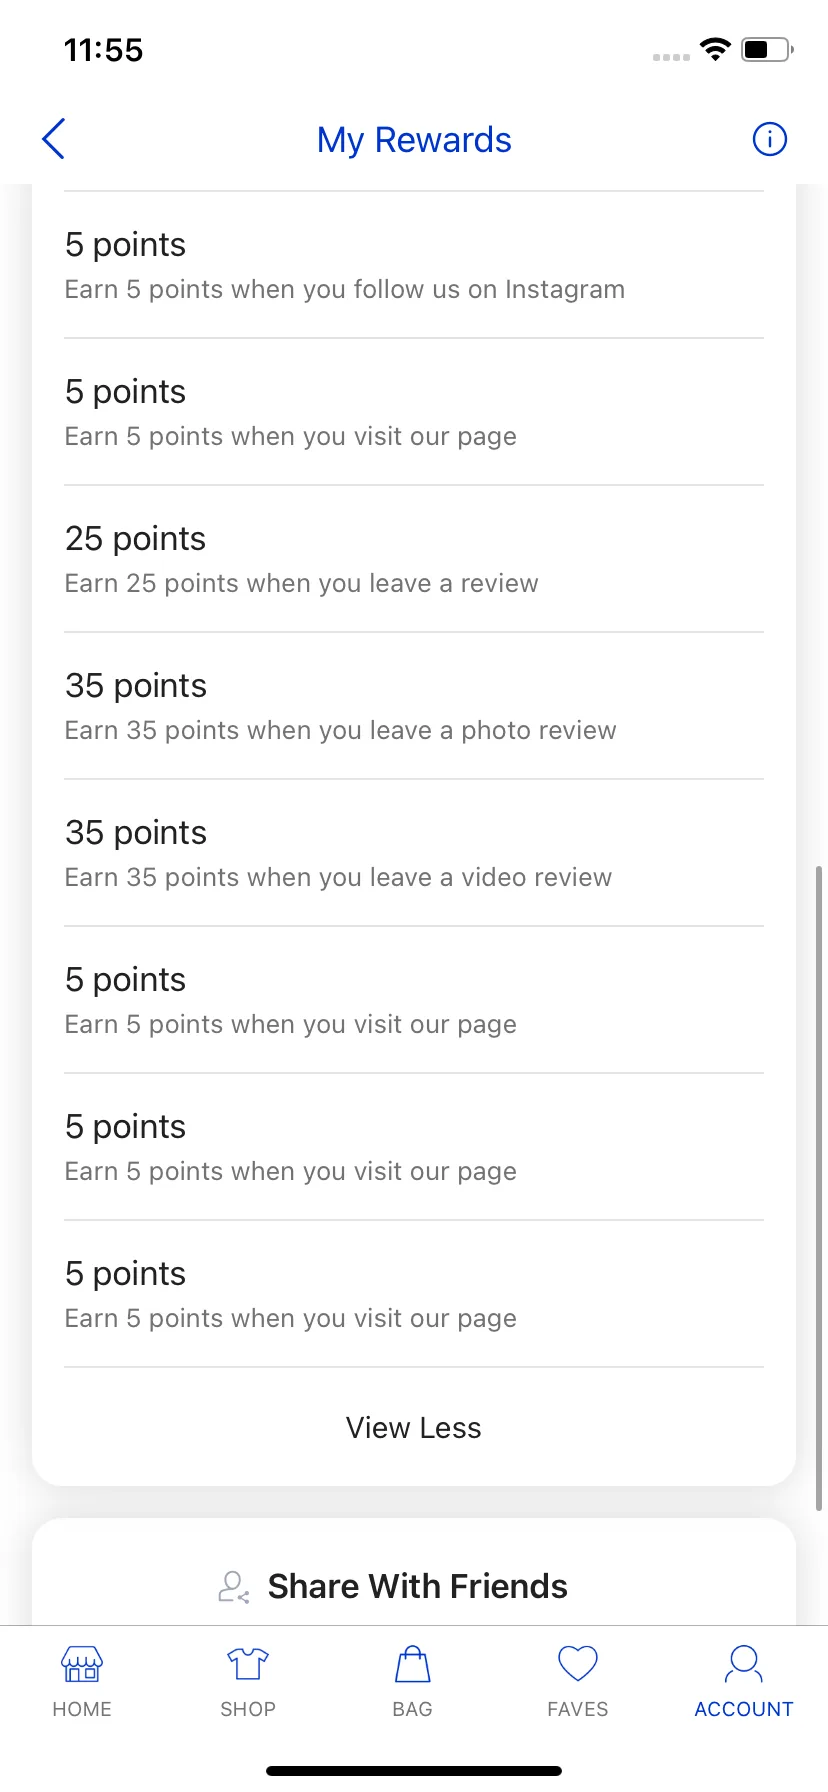Tap the My Rewards title
The image size is (828, 1792).
pos(414,140)
